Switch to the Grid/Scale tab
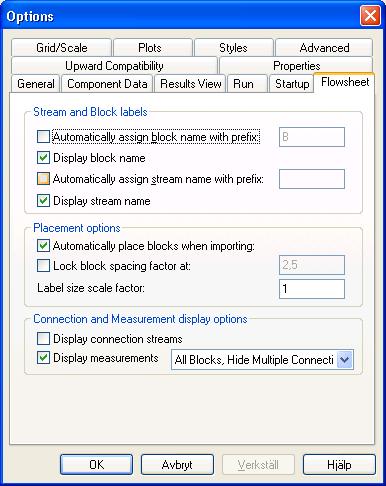This screenshot has height=486, width=386. coord(61,48)
